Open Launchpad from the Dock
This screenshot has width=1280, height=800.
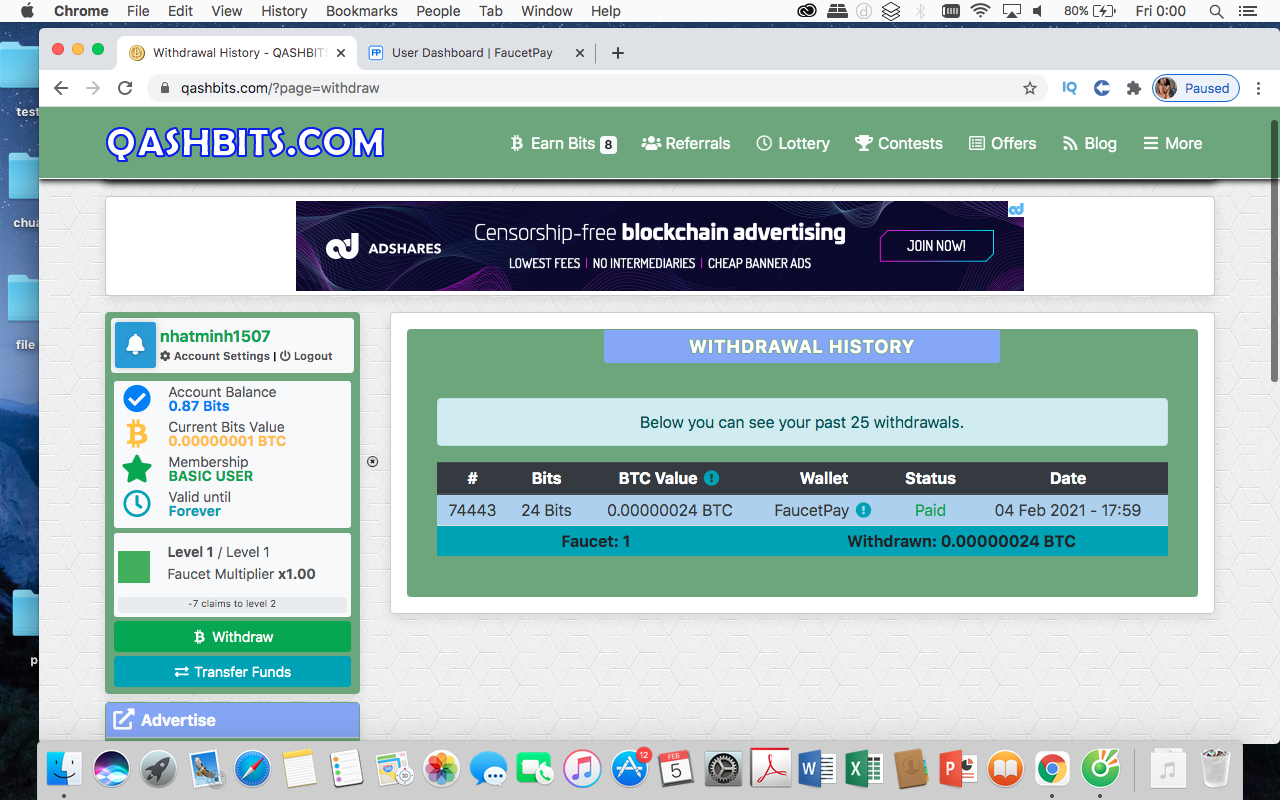159,769
